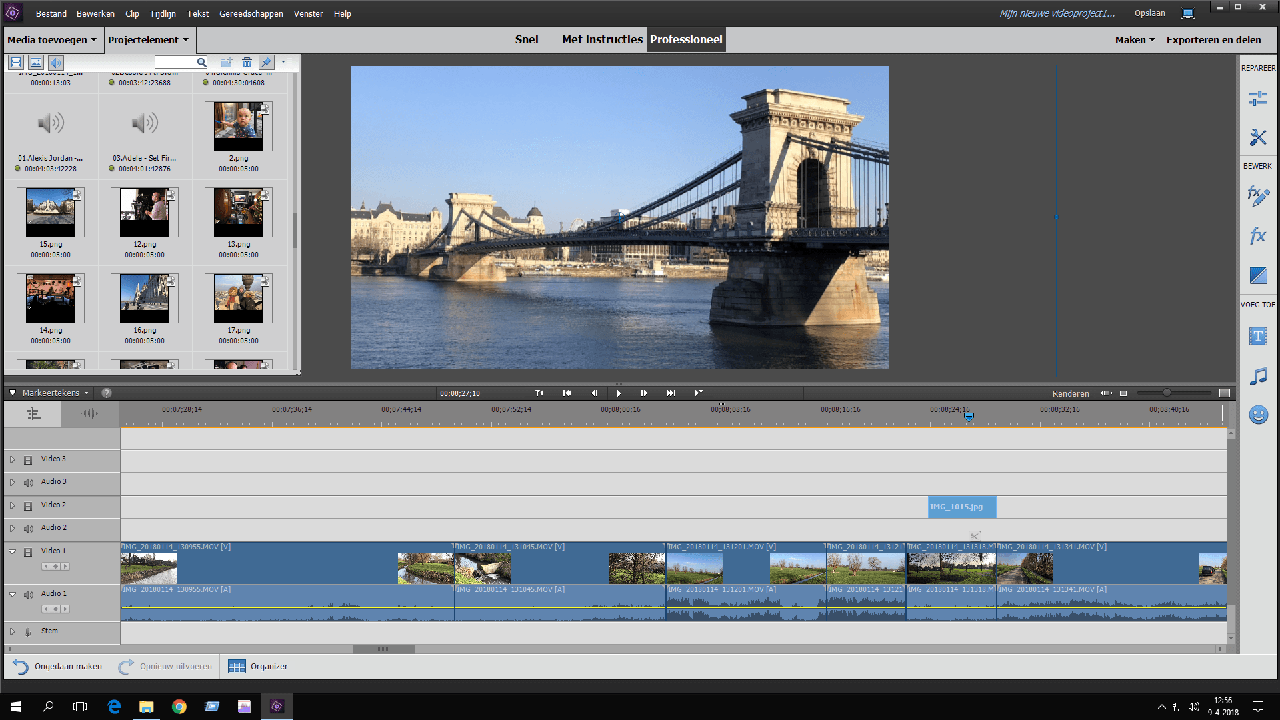1280x720 pixels.
Task: Open the Venster menu
Action: click(x=308, y=14)
